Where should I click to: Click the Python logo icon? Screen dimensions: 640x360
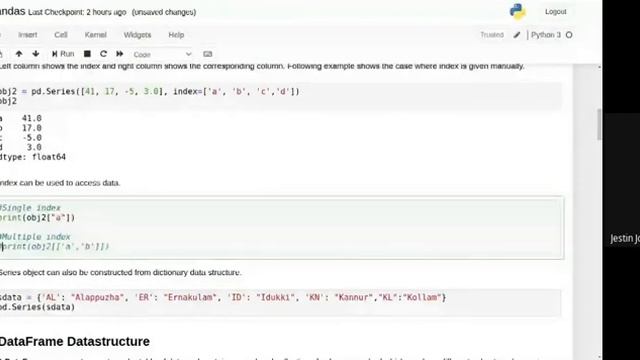coord(517,11)
